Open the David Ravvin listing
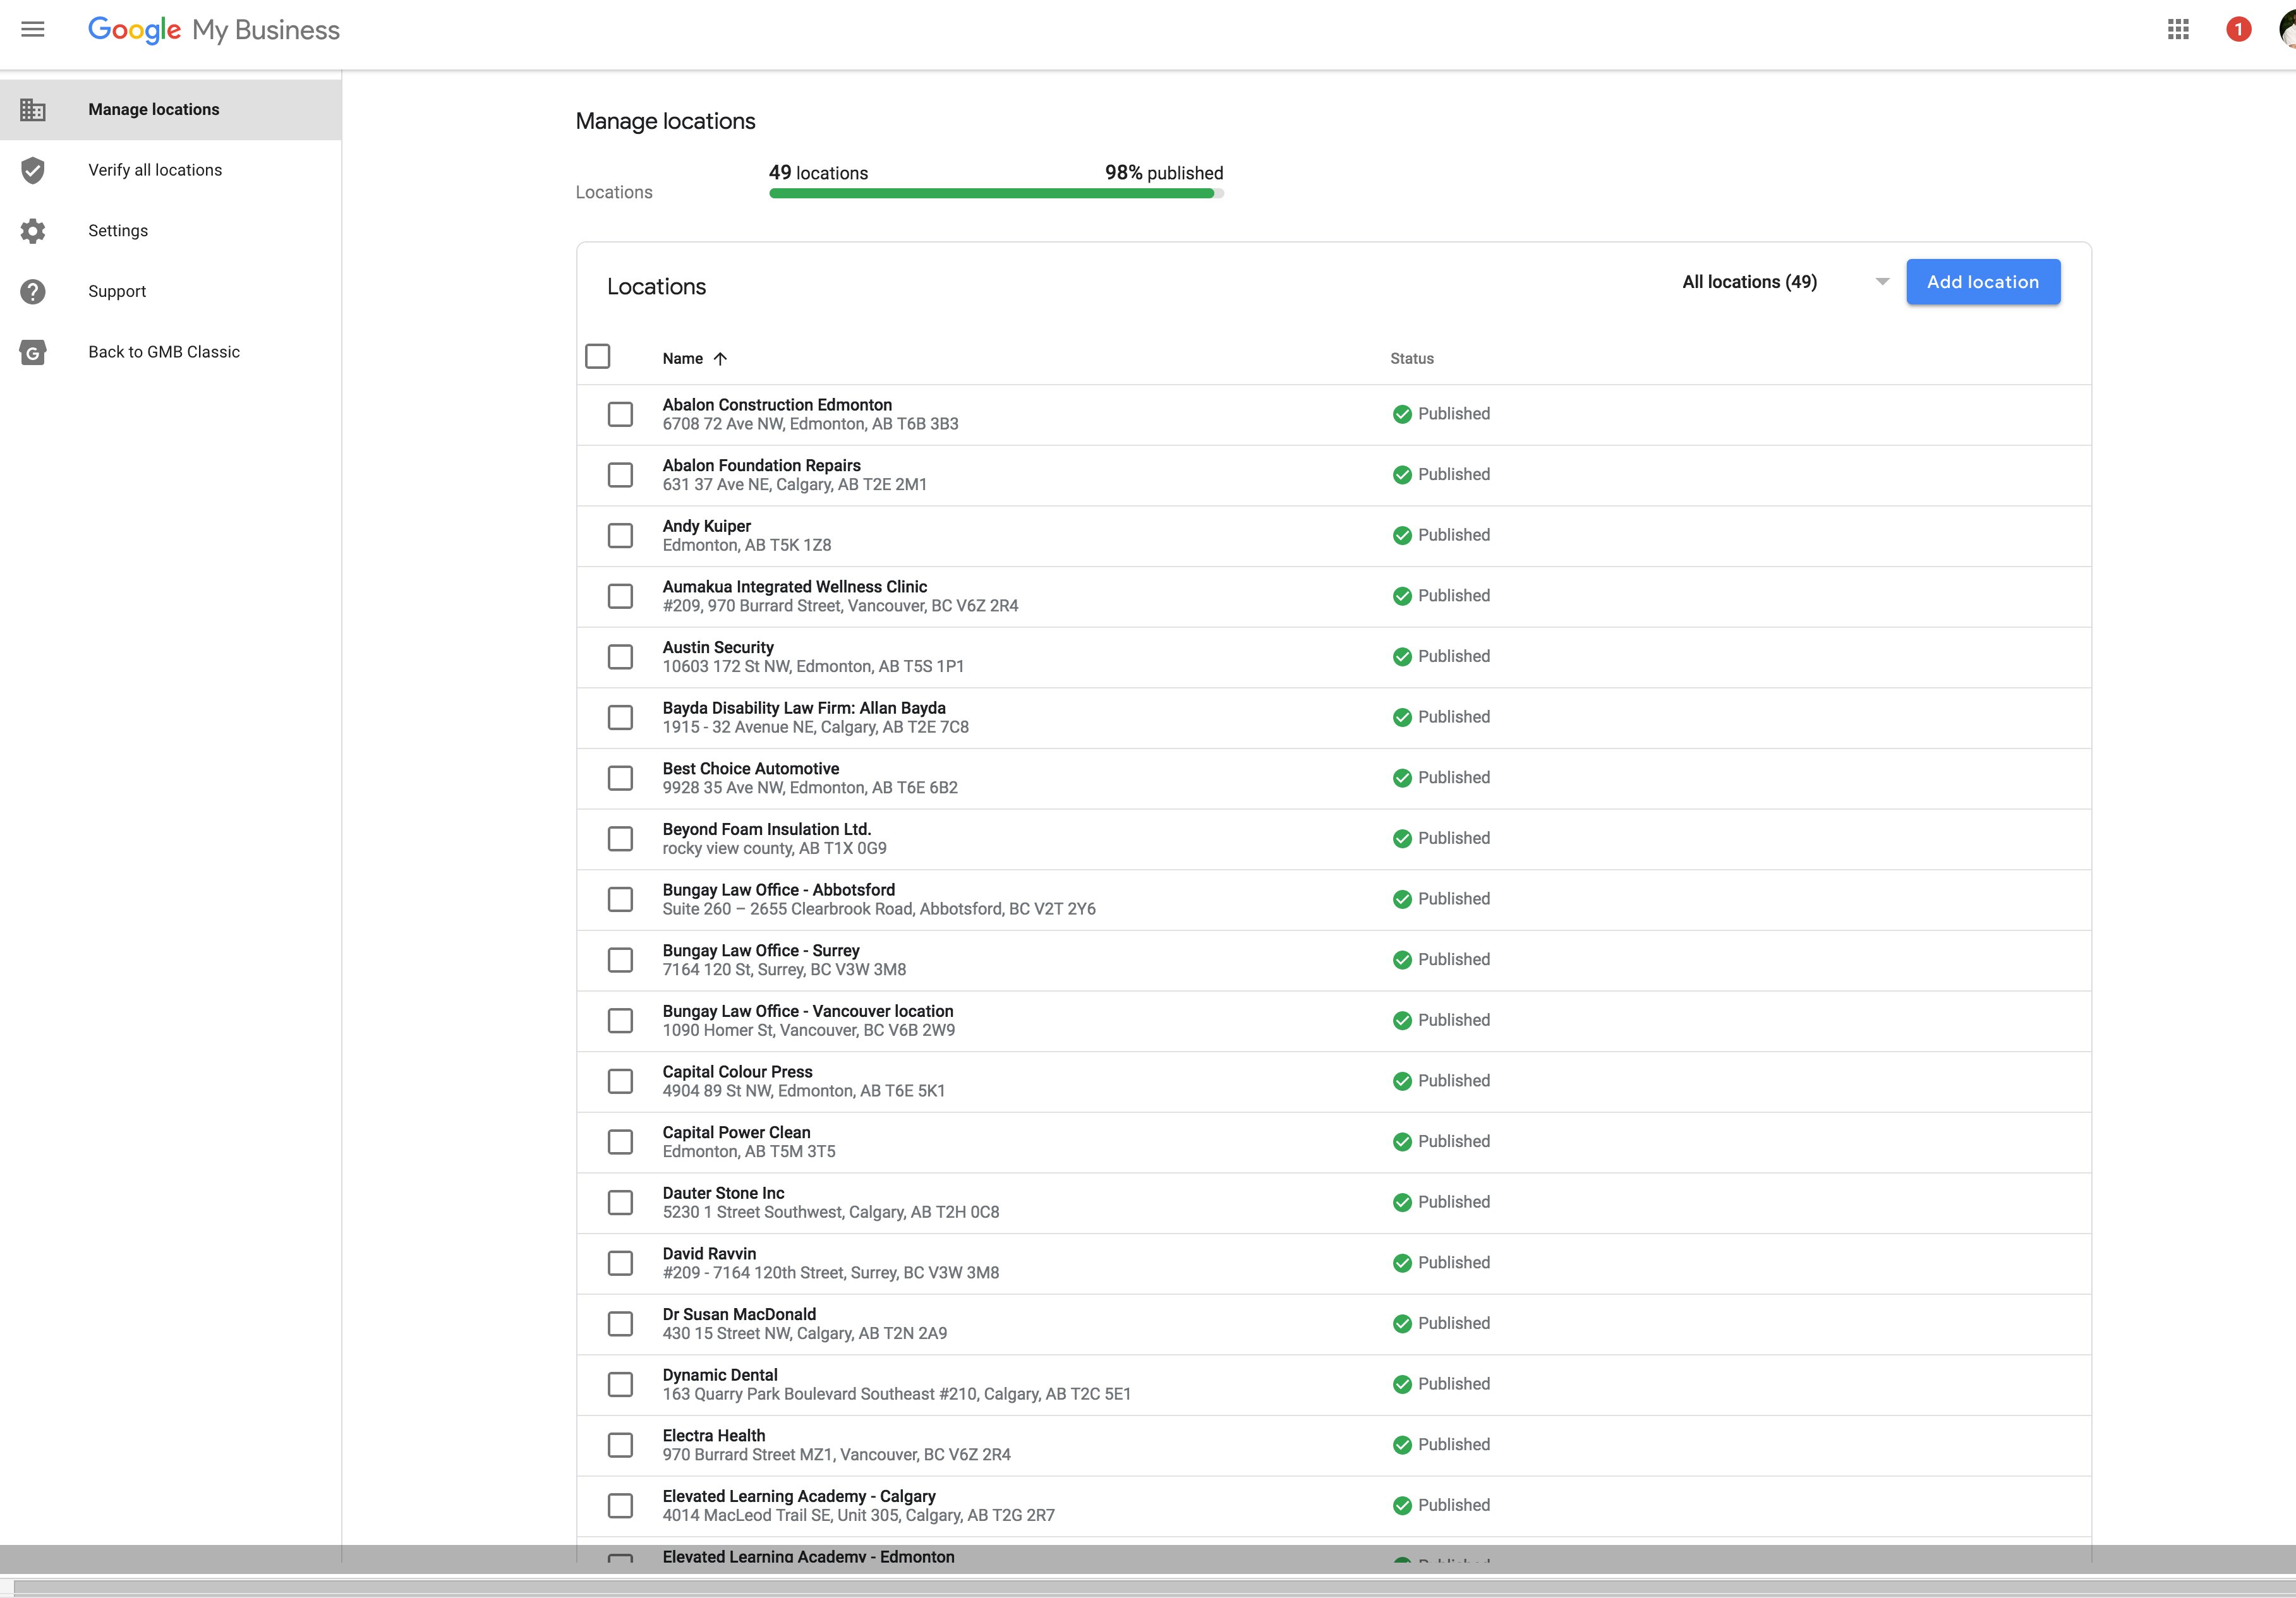Screen dimensions: 2296x1598 (x=709, y=1254)
